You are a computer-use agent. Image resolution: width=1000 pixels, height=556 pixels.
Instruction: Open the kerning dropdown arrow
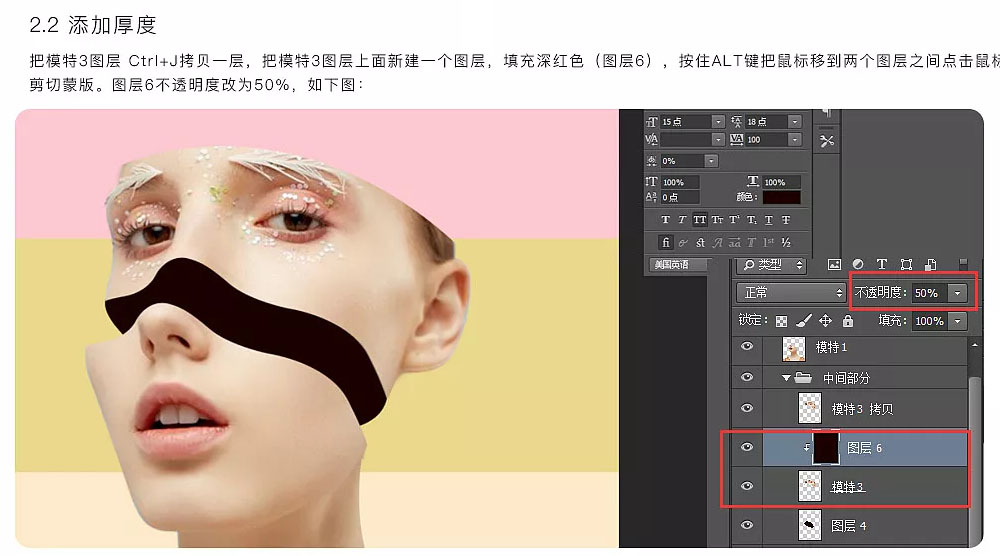(x=718, y=140)
